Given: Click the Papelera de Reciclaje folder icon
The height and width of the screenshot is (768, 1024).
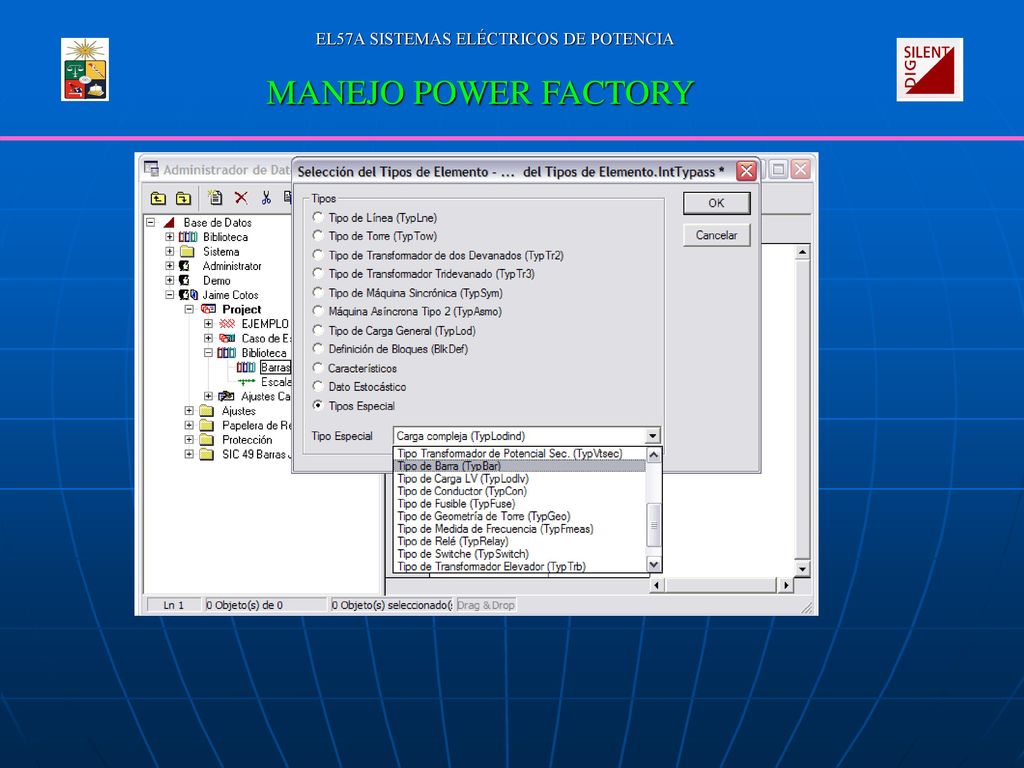Looking at the screenshot, I should 206,425.
